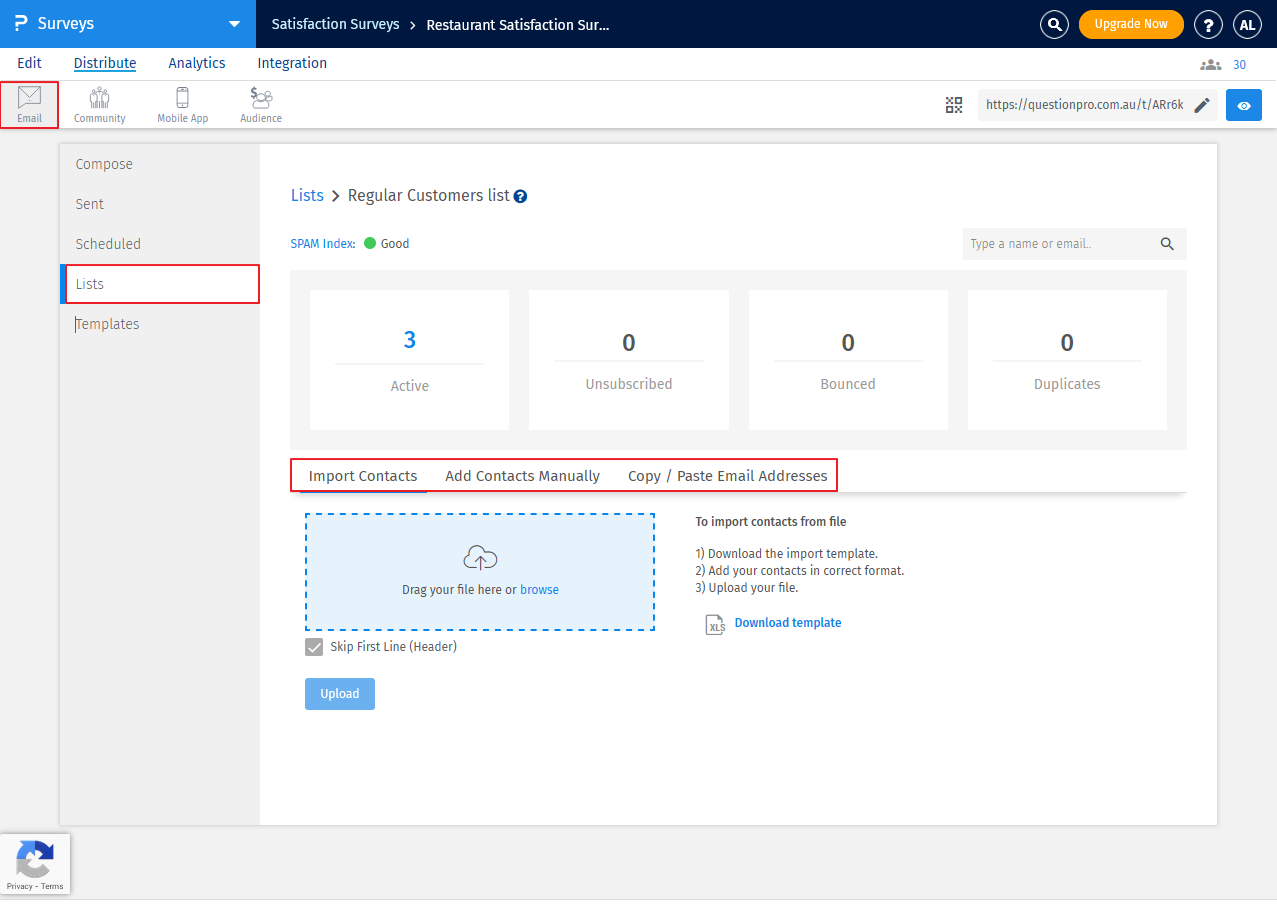Select the Community distribution icon

click(99, 105)
